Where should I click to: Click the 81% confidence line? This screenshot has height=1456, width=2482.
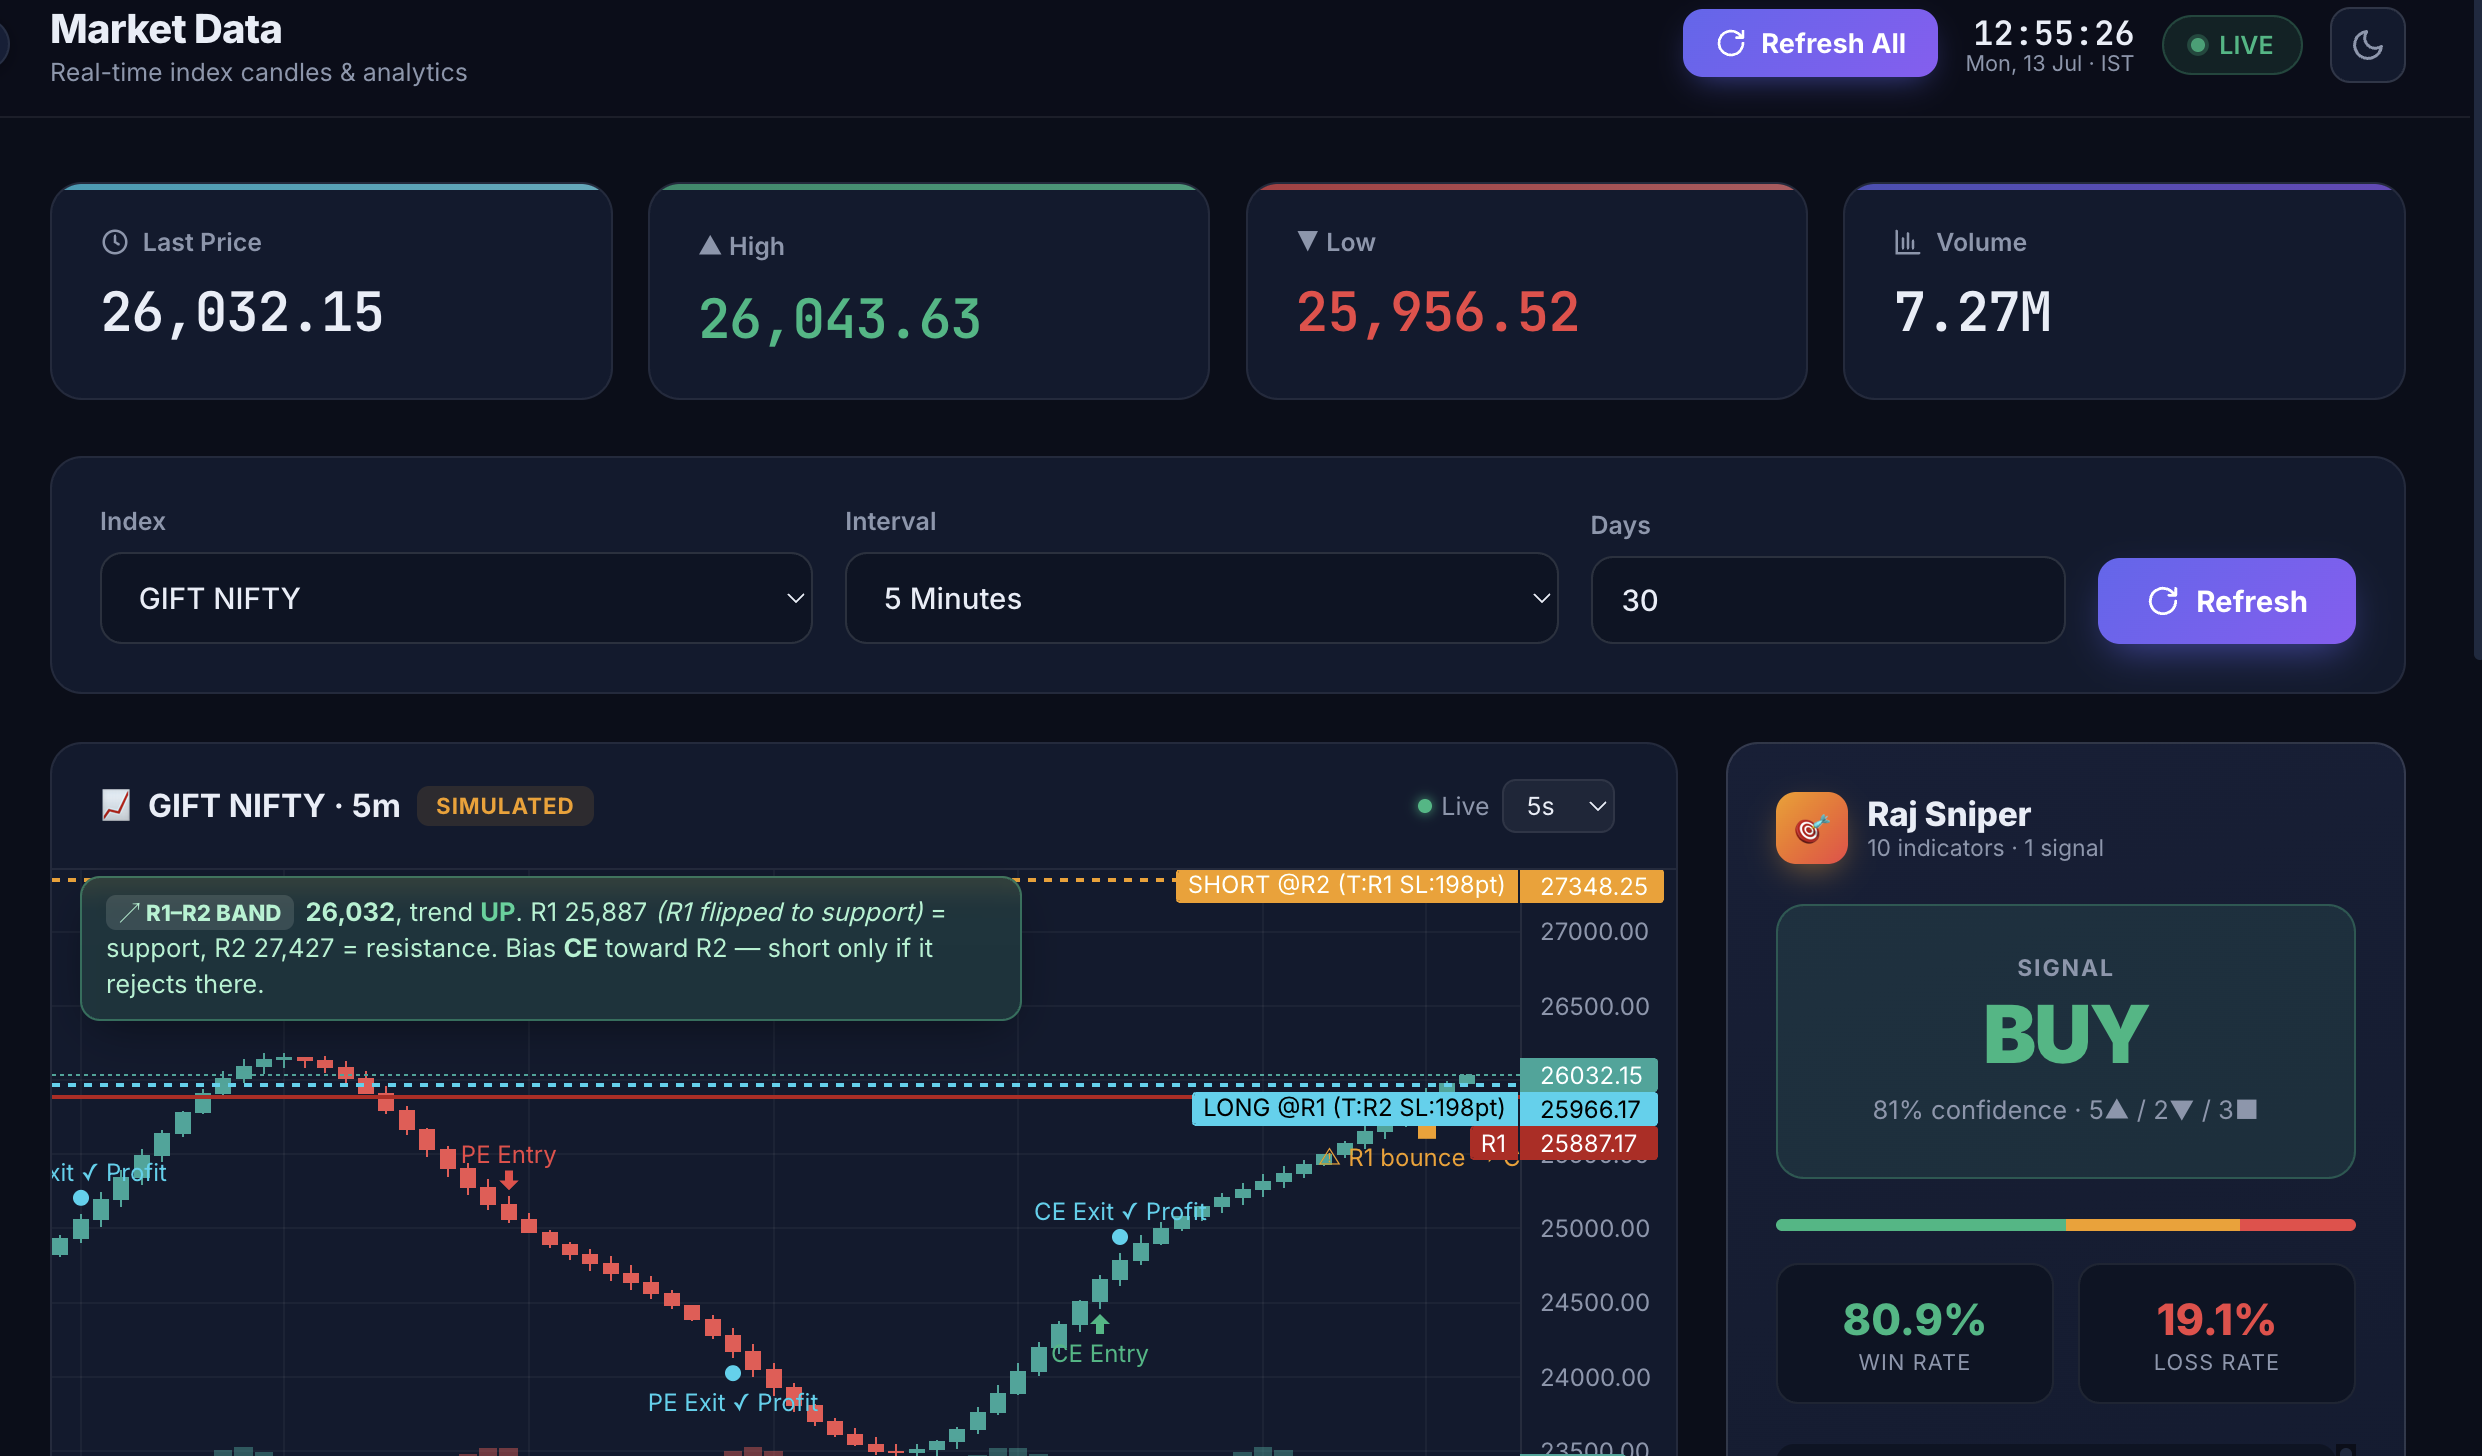point(2065,1110)
